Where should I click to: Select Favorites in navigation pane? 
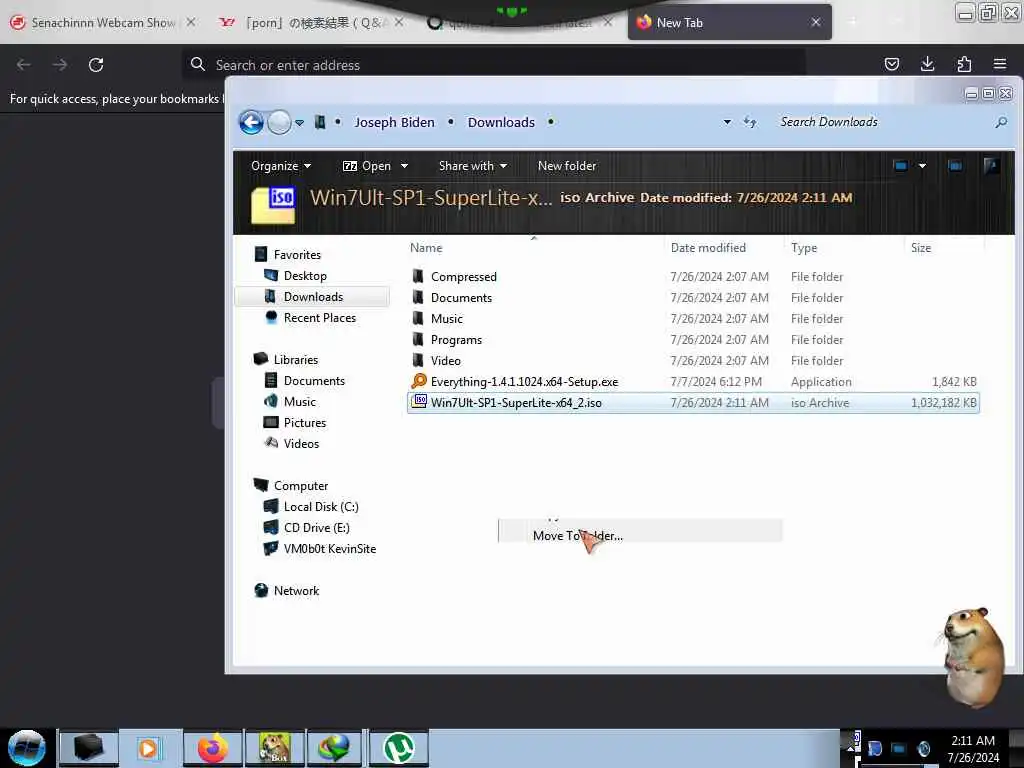click(296, 255)
